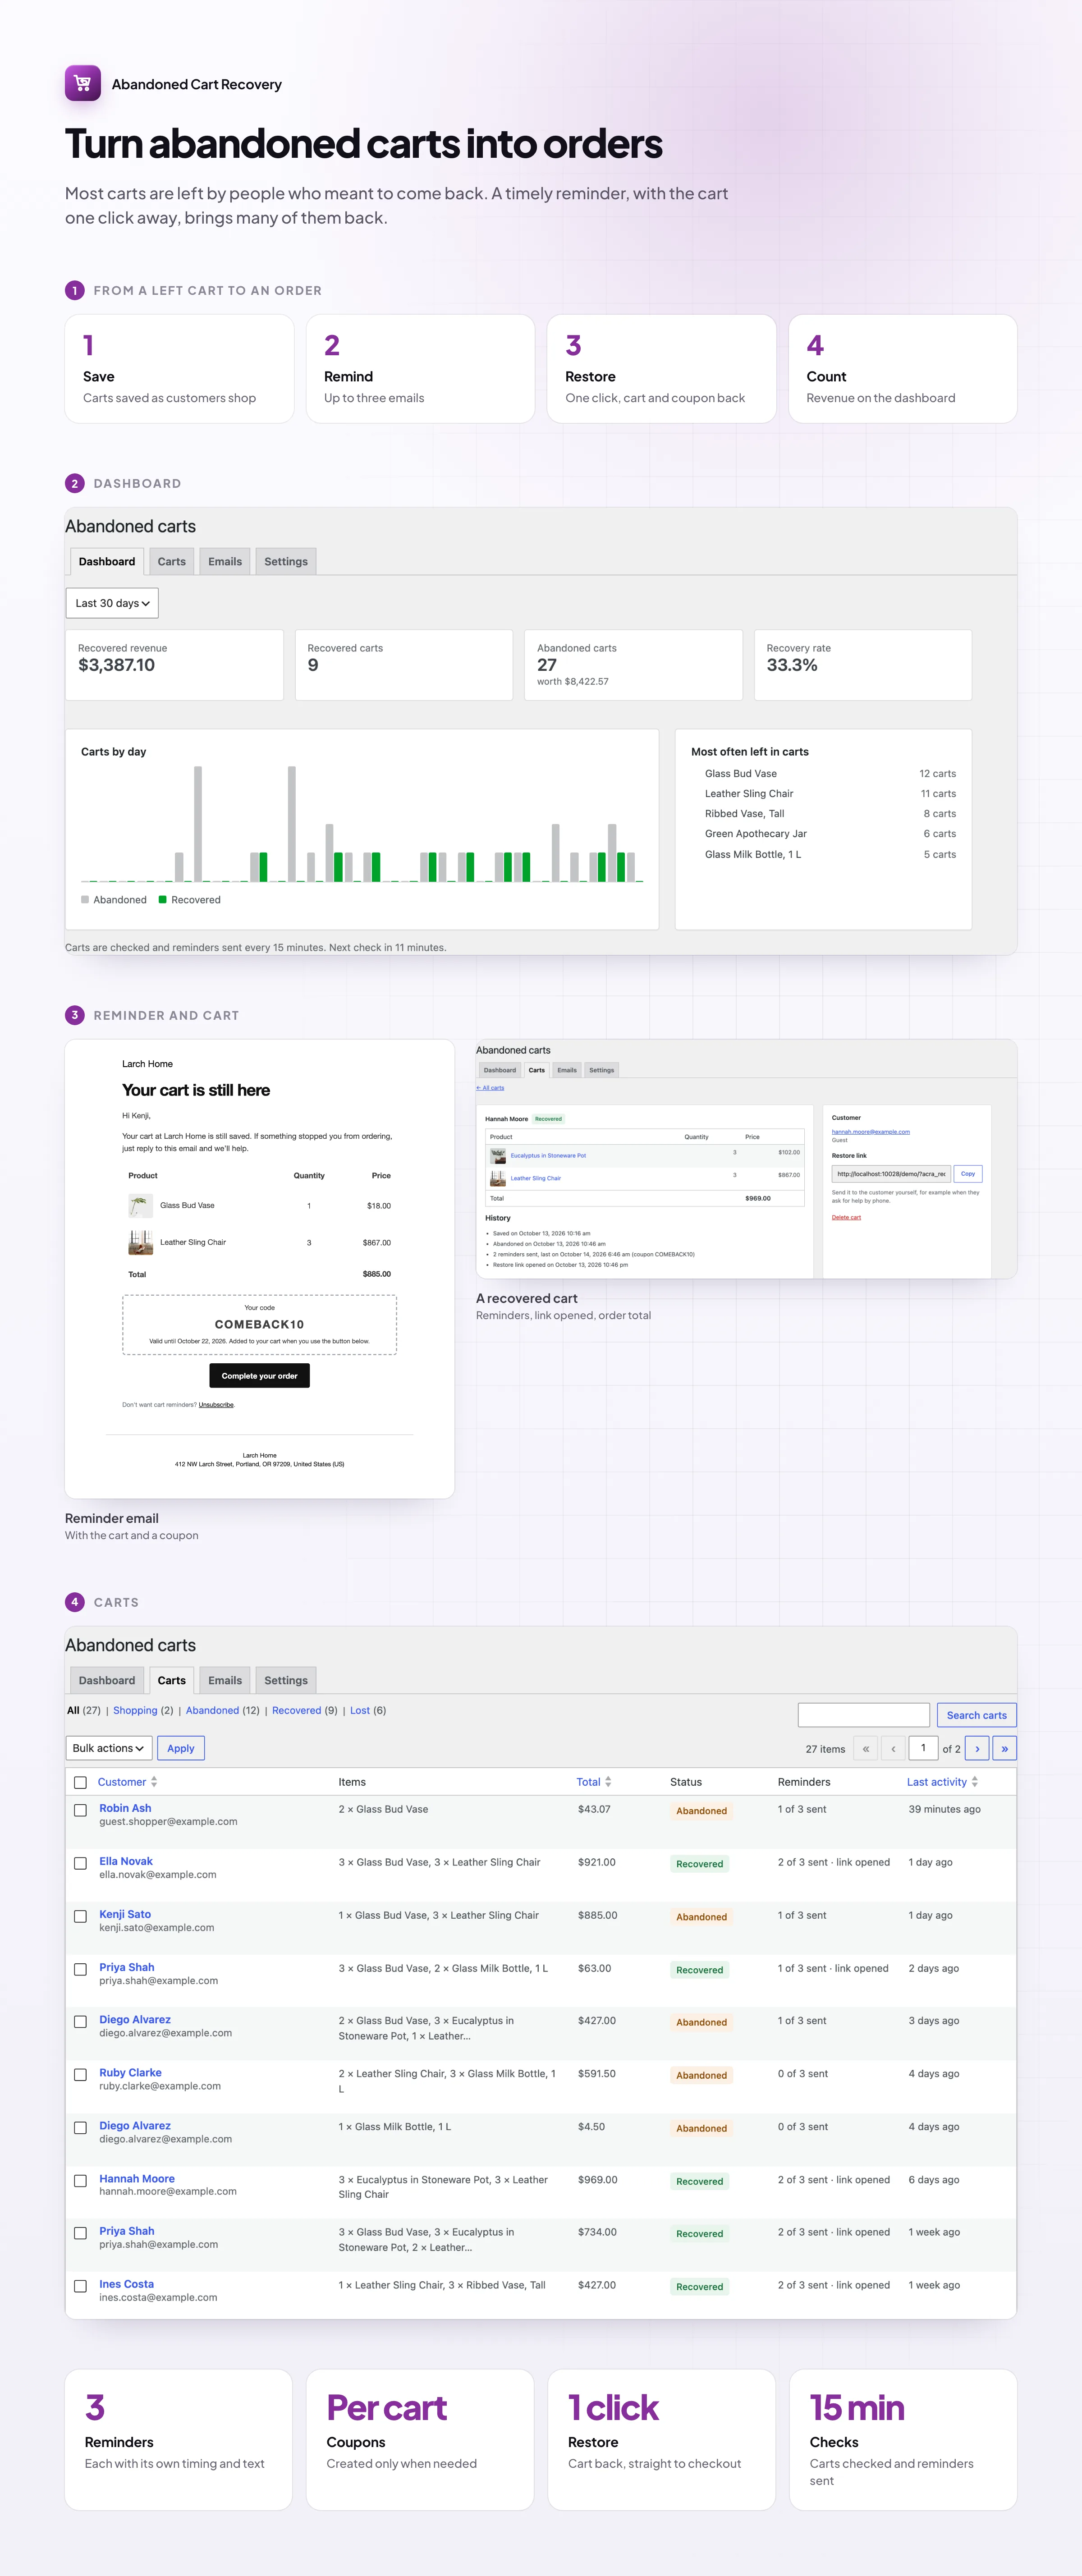
Task: Click the purple cart logo icon
Action: tap(83, 83)
